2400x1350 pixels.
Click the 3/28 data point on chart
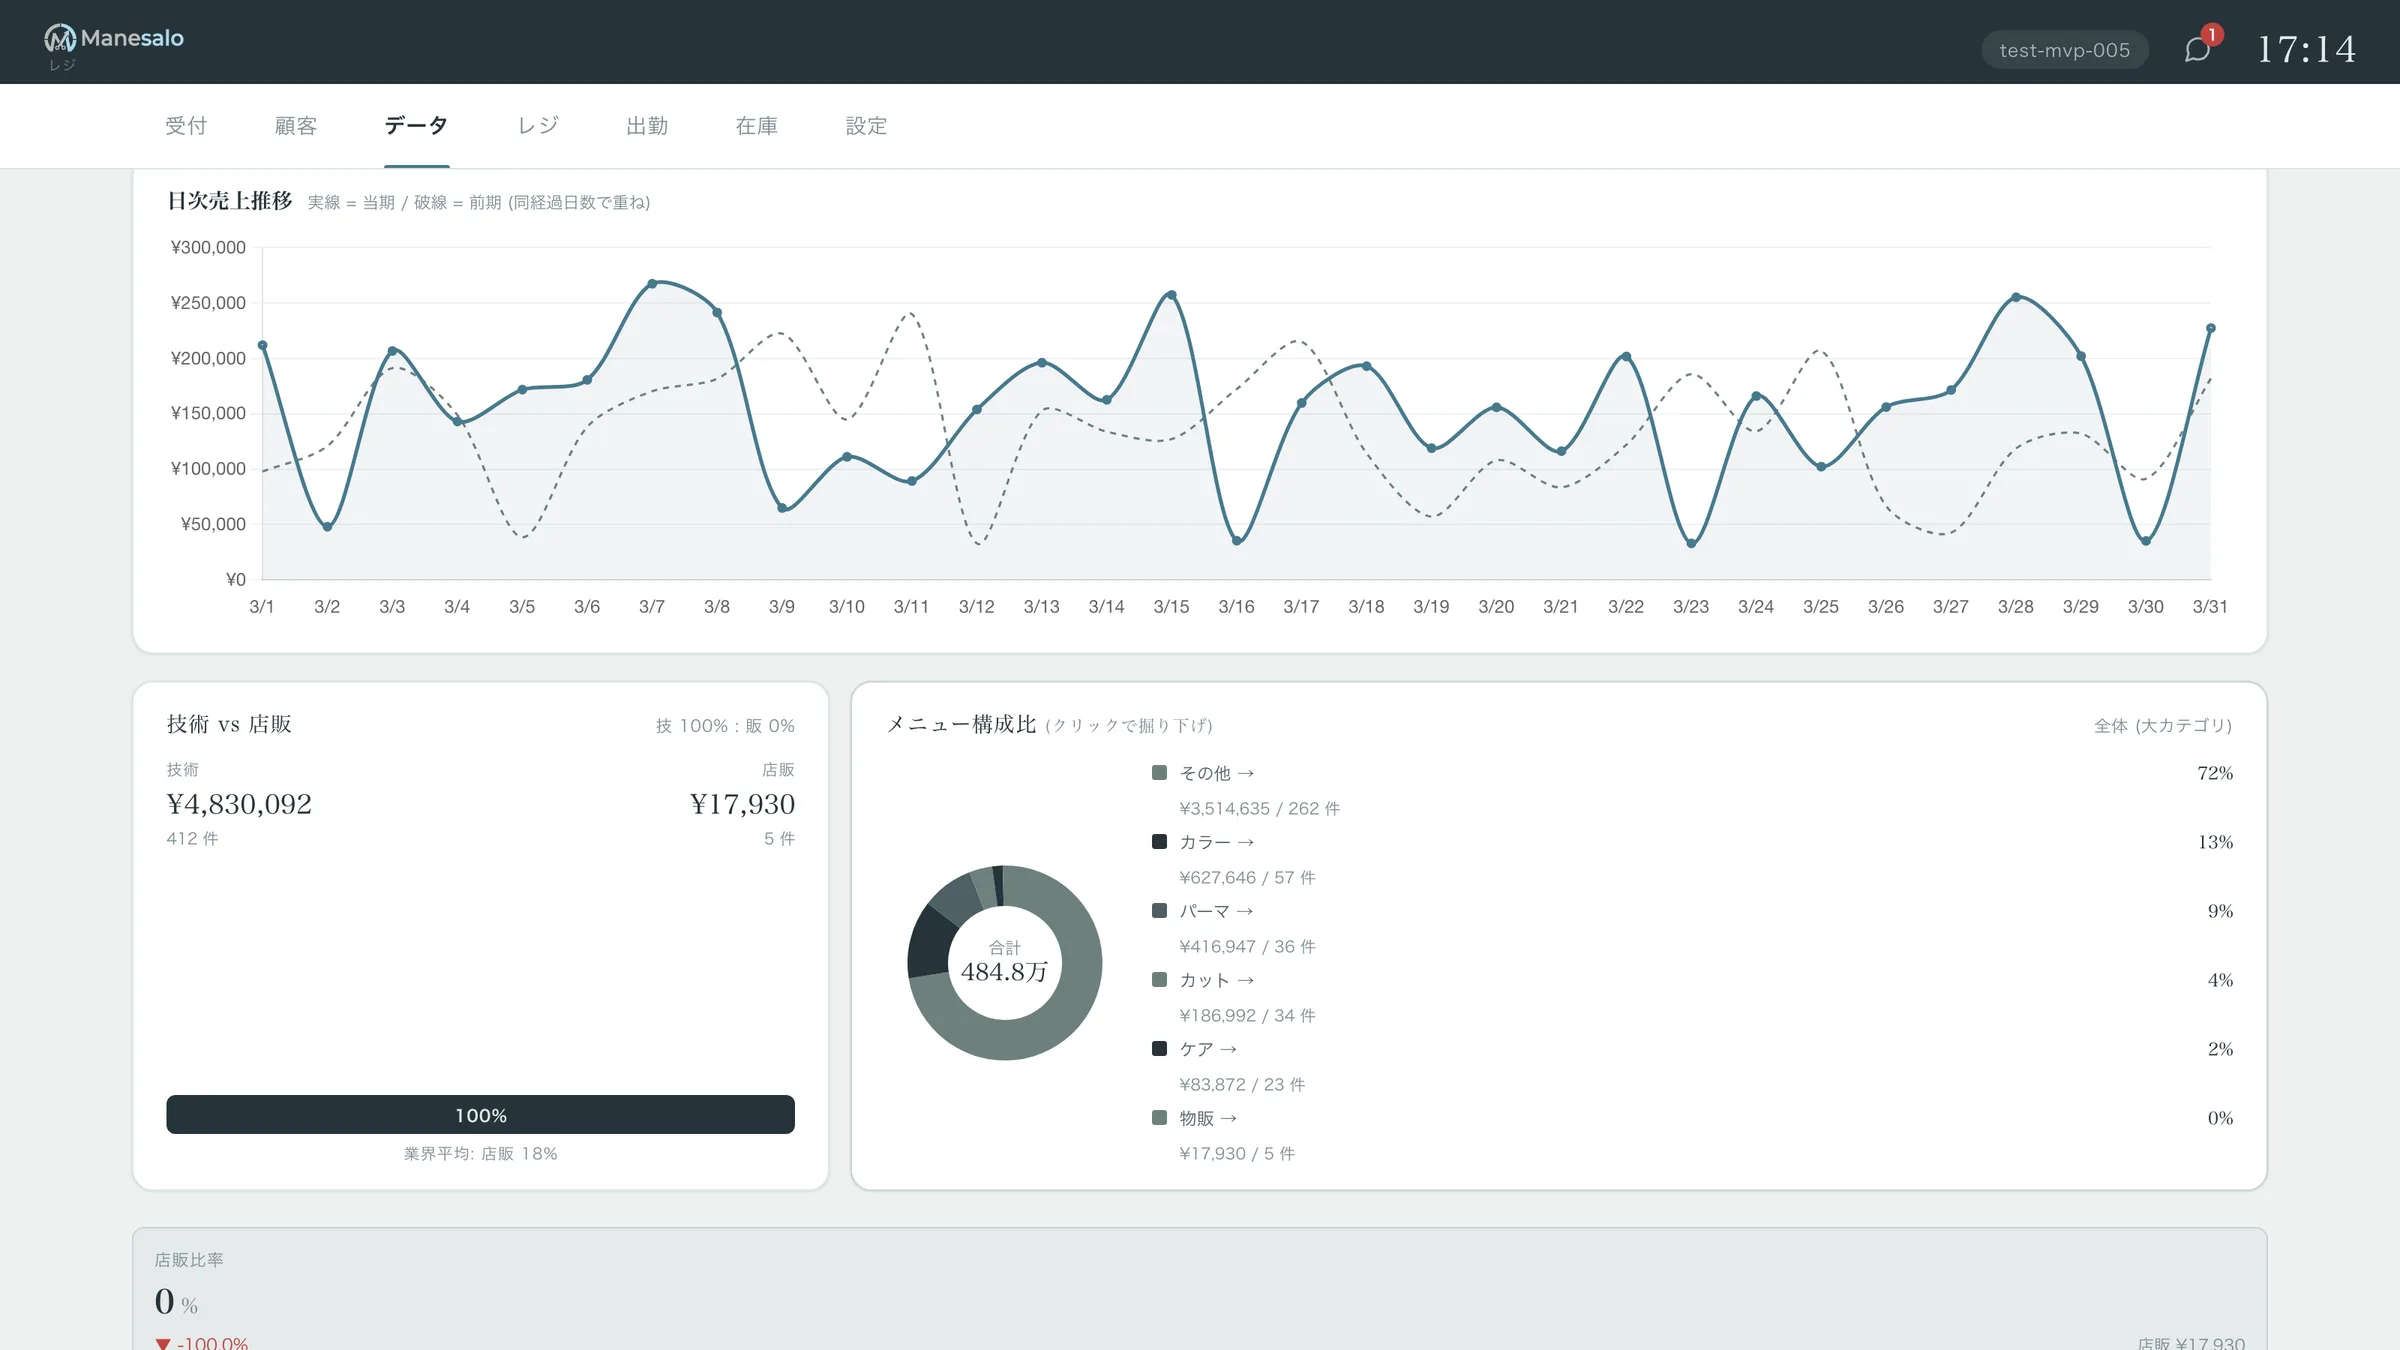click(x=2016, y=297)
